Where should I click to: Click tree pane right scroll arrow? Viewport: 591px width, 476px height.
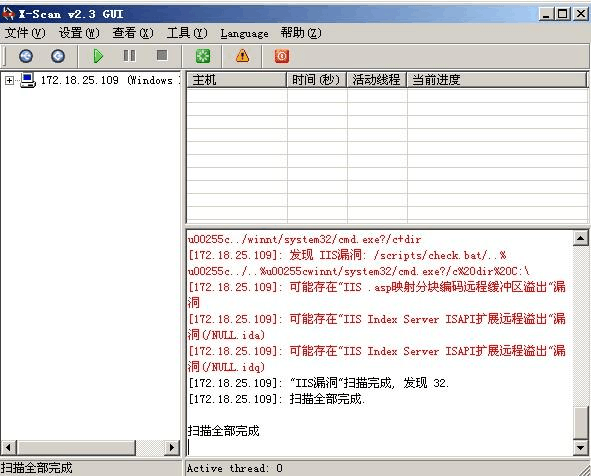tap(172, 448)
